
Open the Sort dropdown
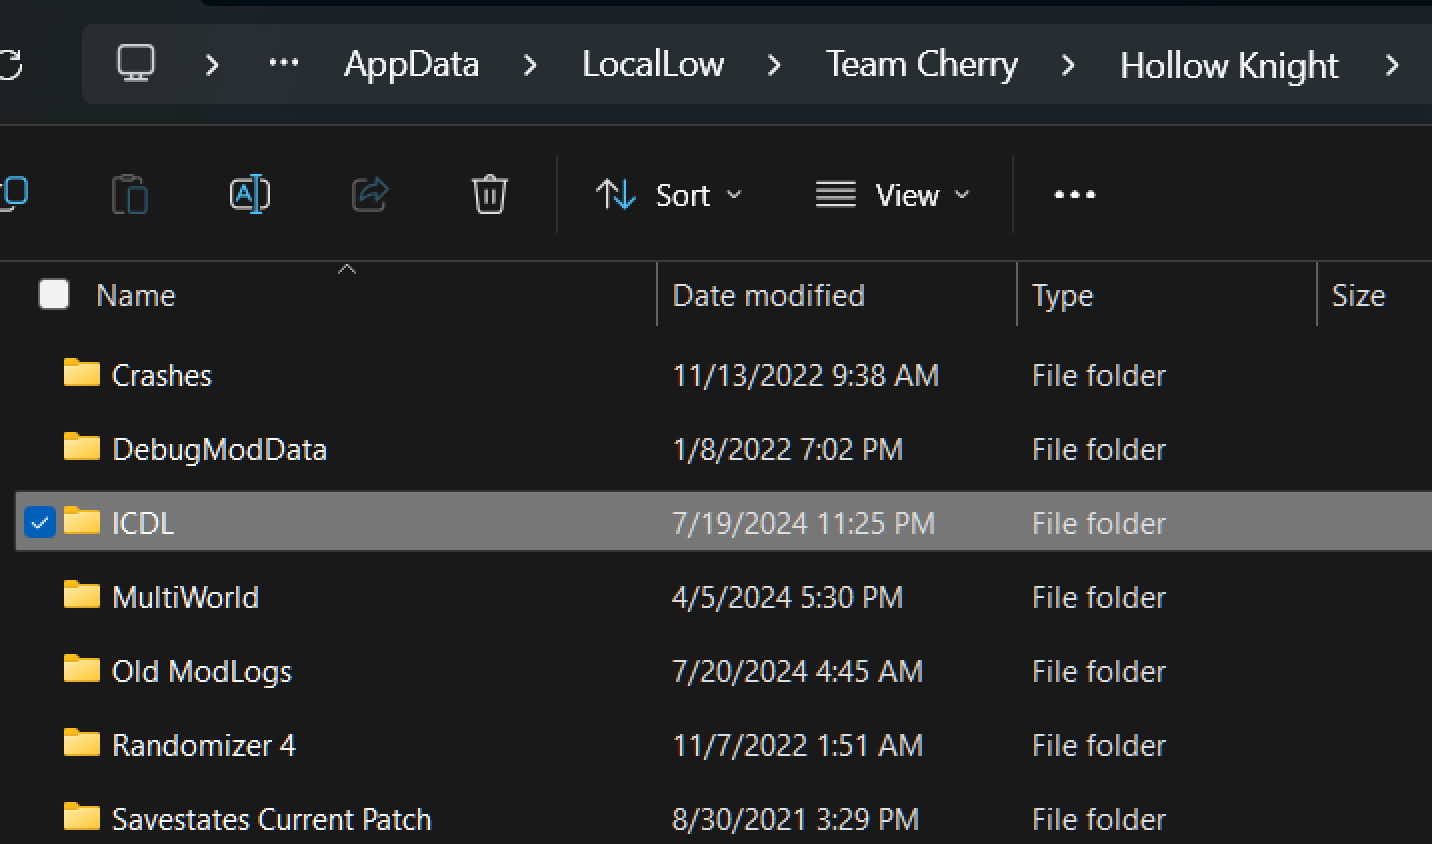[669, 194]
